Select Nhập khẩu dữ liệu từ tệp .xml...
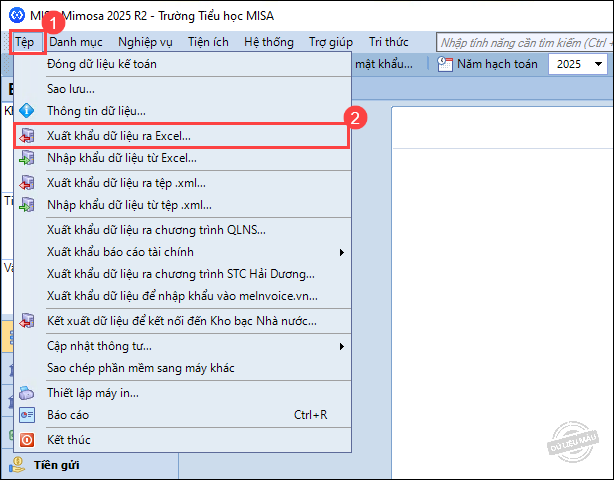Viewport: 614px width, 480px height. point(182,205)
